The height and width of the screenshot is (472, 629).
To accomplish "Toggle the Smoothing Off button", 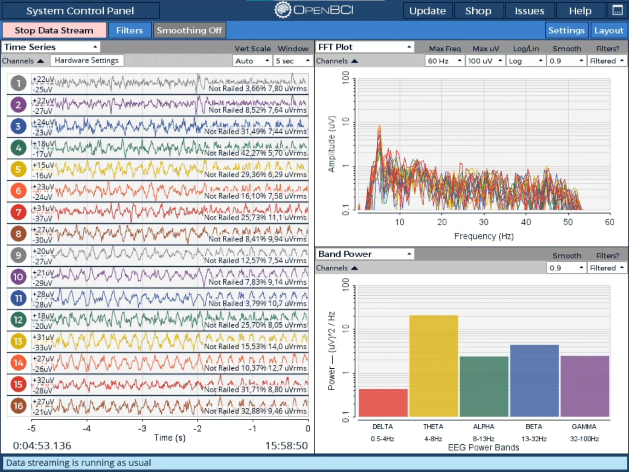I will coord(189,30).
